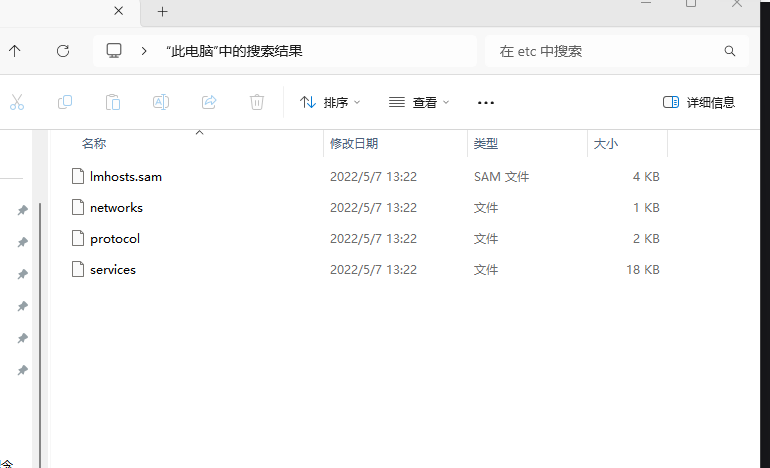
Task: Click the Share icon in toolbar
Action: [209, 102]
